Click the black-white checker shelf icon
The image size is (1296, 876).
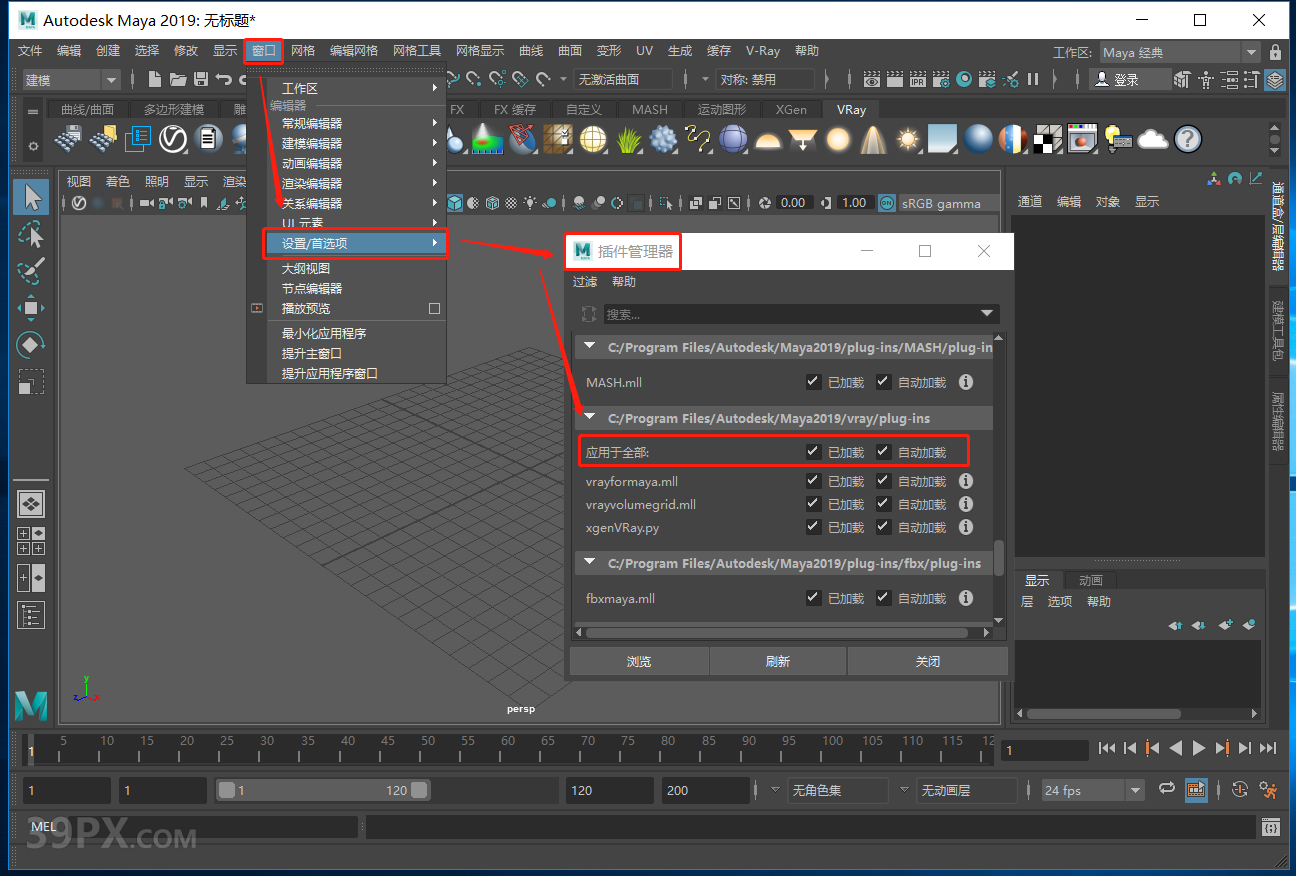coord(1047,139)
